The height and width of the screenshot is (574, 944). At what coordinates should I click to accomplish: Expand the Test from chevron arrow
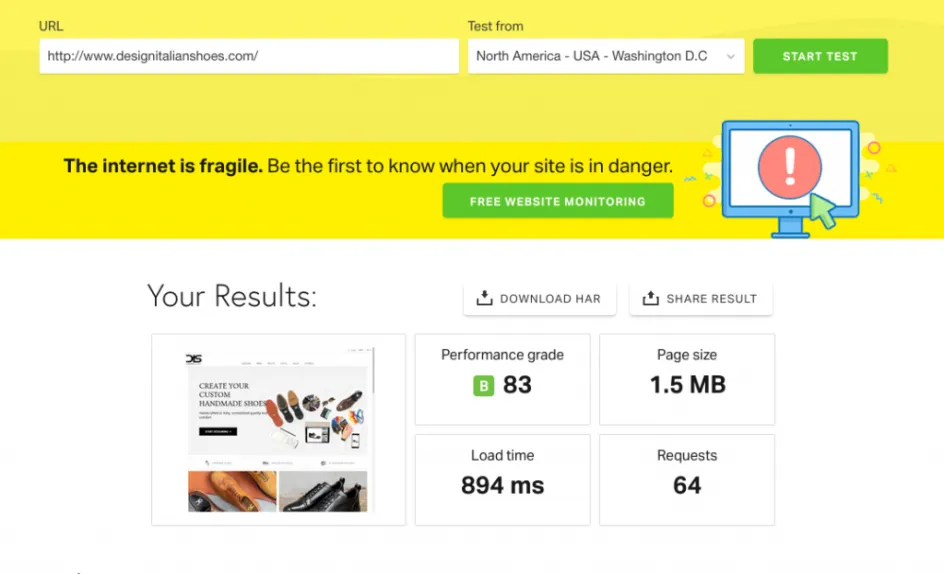click(x=730, y=57)
